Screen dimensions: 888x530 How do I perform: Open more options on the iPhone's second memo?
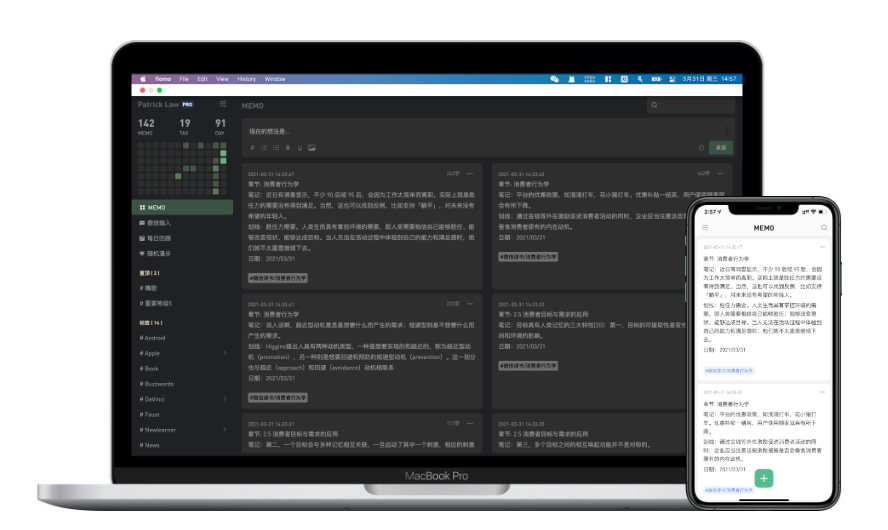(x=822, y=392)
